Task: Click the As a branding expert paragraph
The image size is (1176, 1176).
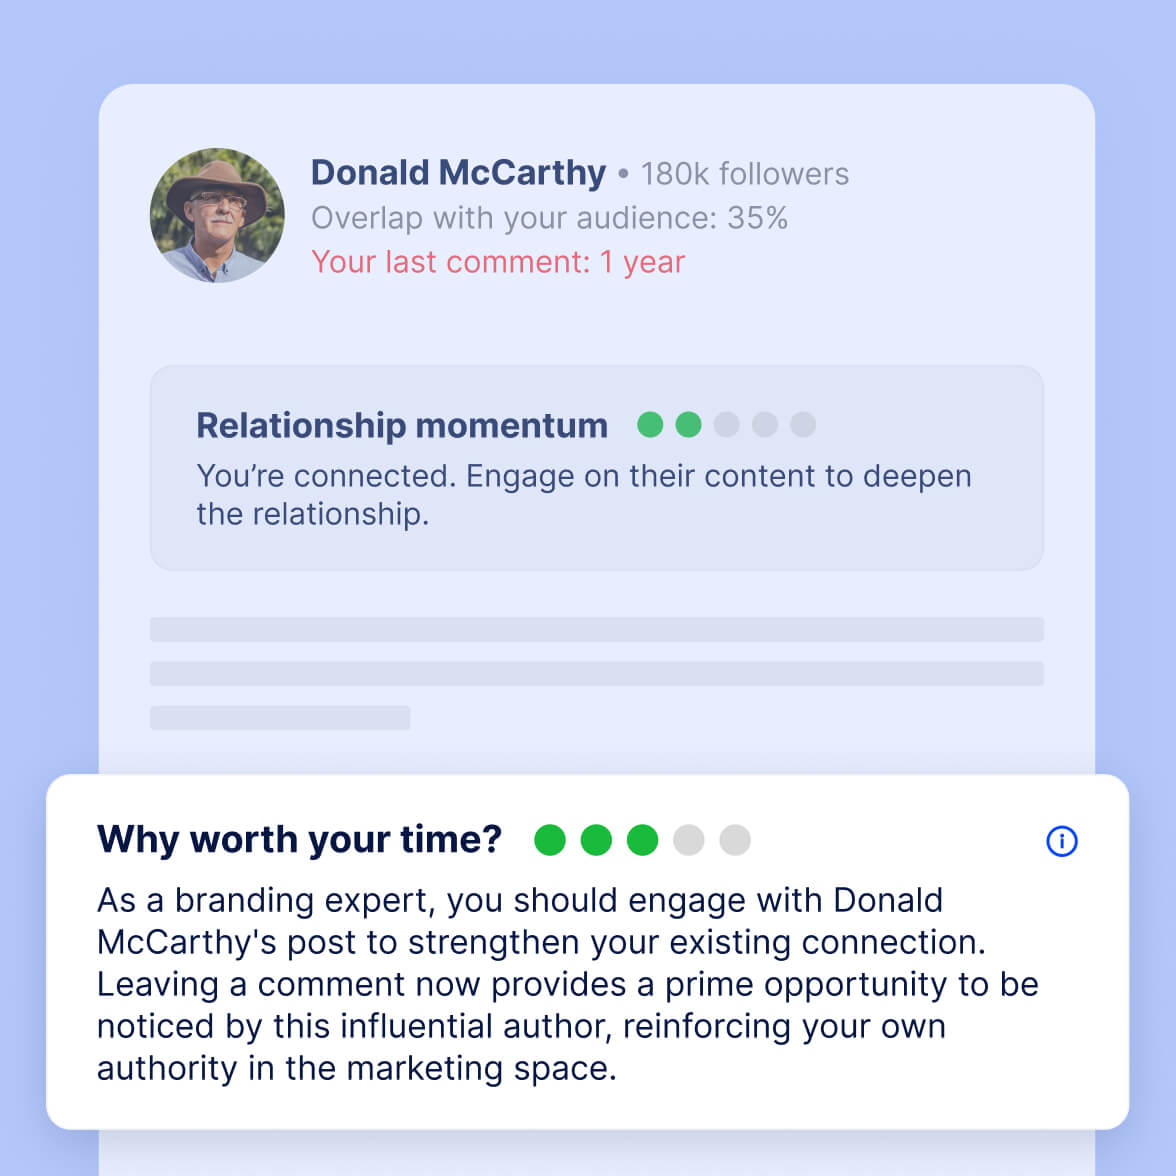Action: coord(567,984)
